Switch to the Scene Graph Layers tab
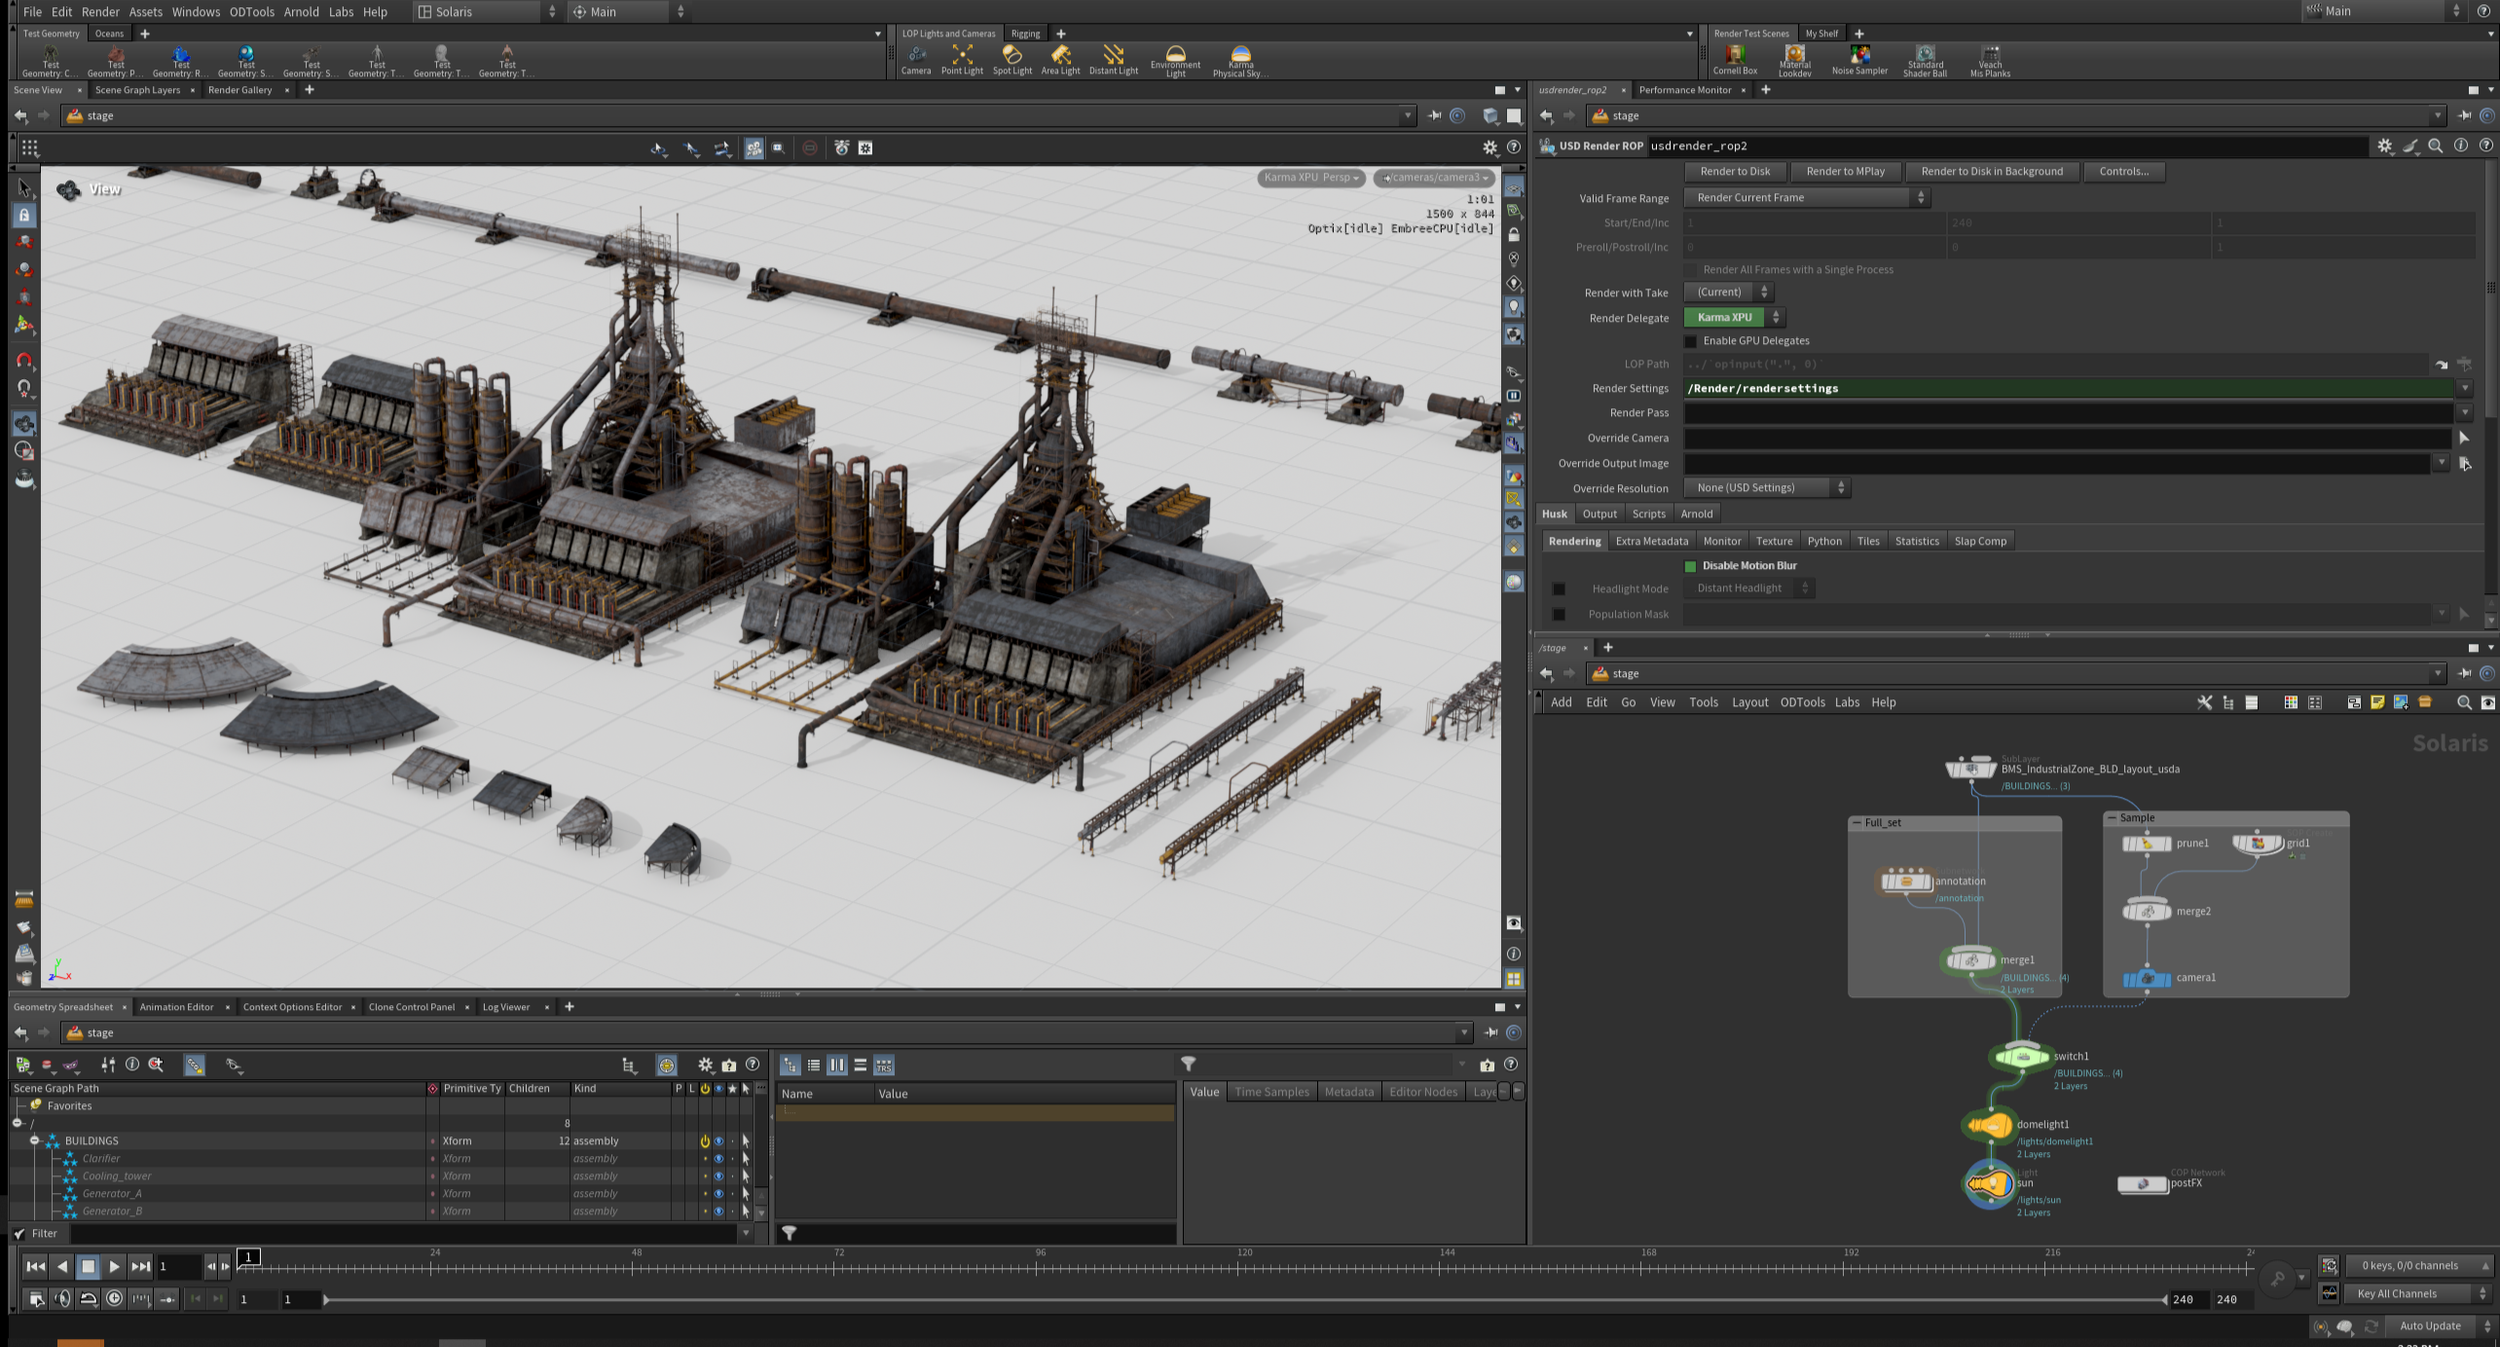 [x=138, y=90]
